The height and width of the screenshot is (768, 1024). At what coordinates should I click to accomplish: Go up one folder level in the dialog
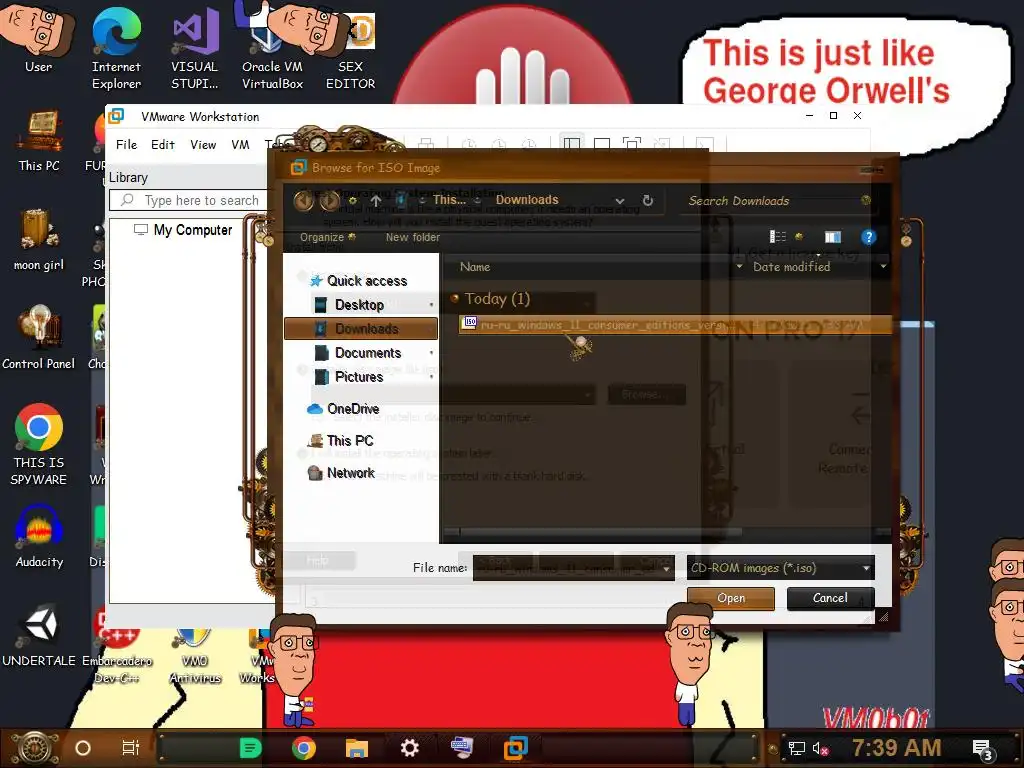[376, 200]
